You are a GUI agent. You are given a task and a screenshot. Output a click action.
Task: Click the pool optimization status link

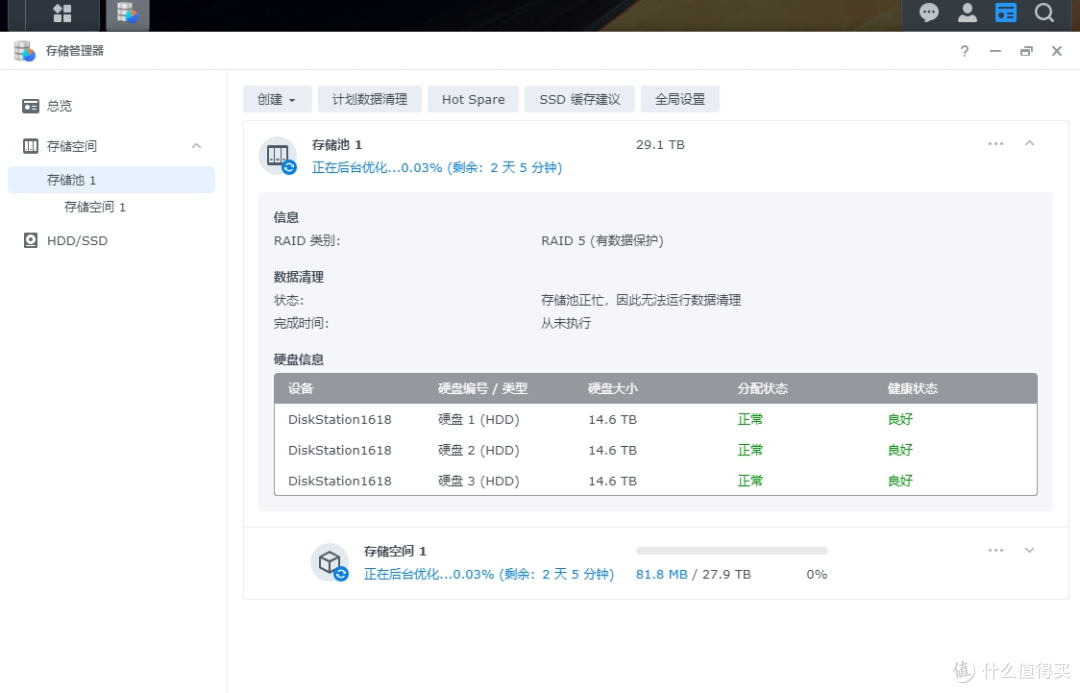click(437, 167)
